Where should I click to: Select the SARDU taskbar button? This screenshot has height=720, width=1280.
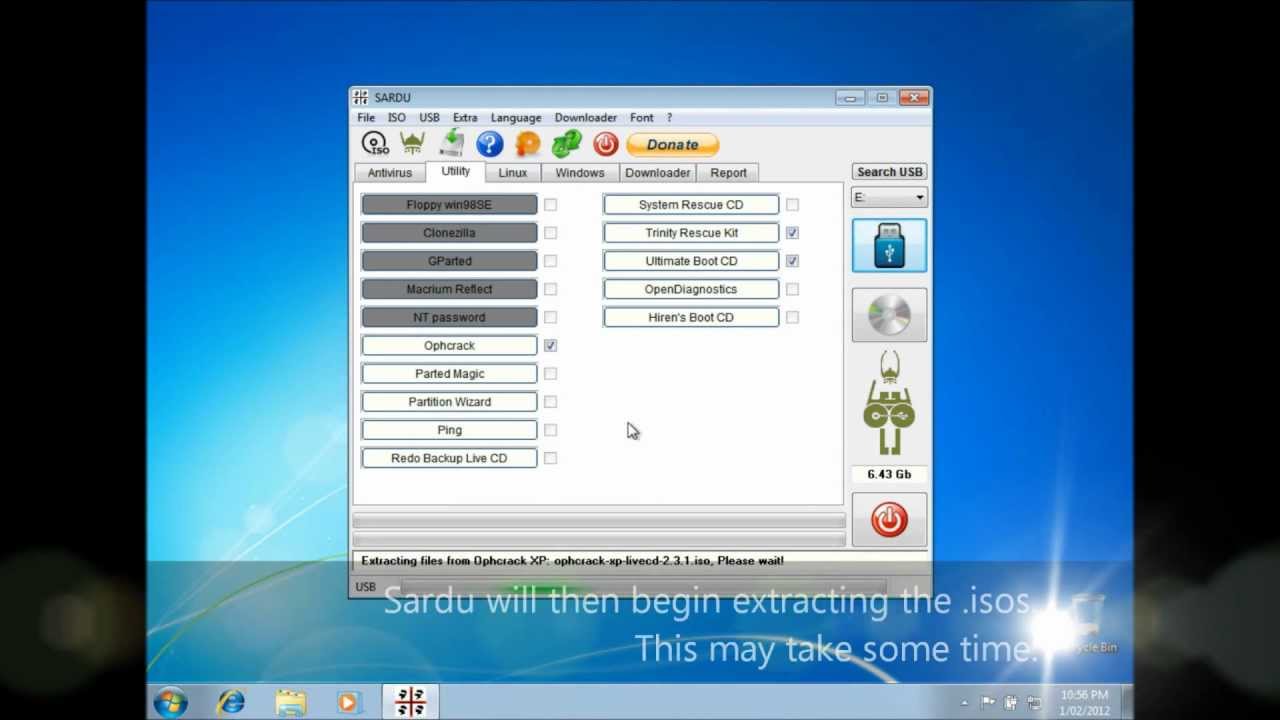pos(410,702)
